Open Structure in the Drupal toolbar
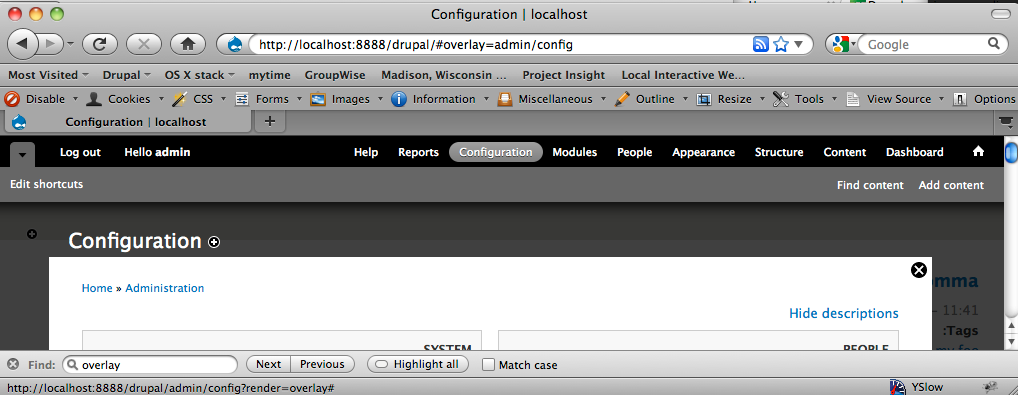1018x395 pixels. (x=778, y=152)
